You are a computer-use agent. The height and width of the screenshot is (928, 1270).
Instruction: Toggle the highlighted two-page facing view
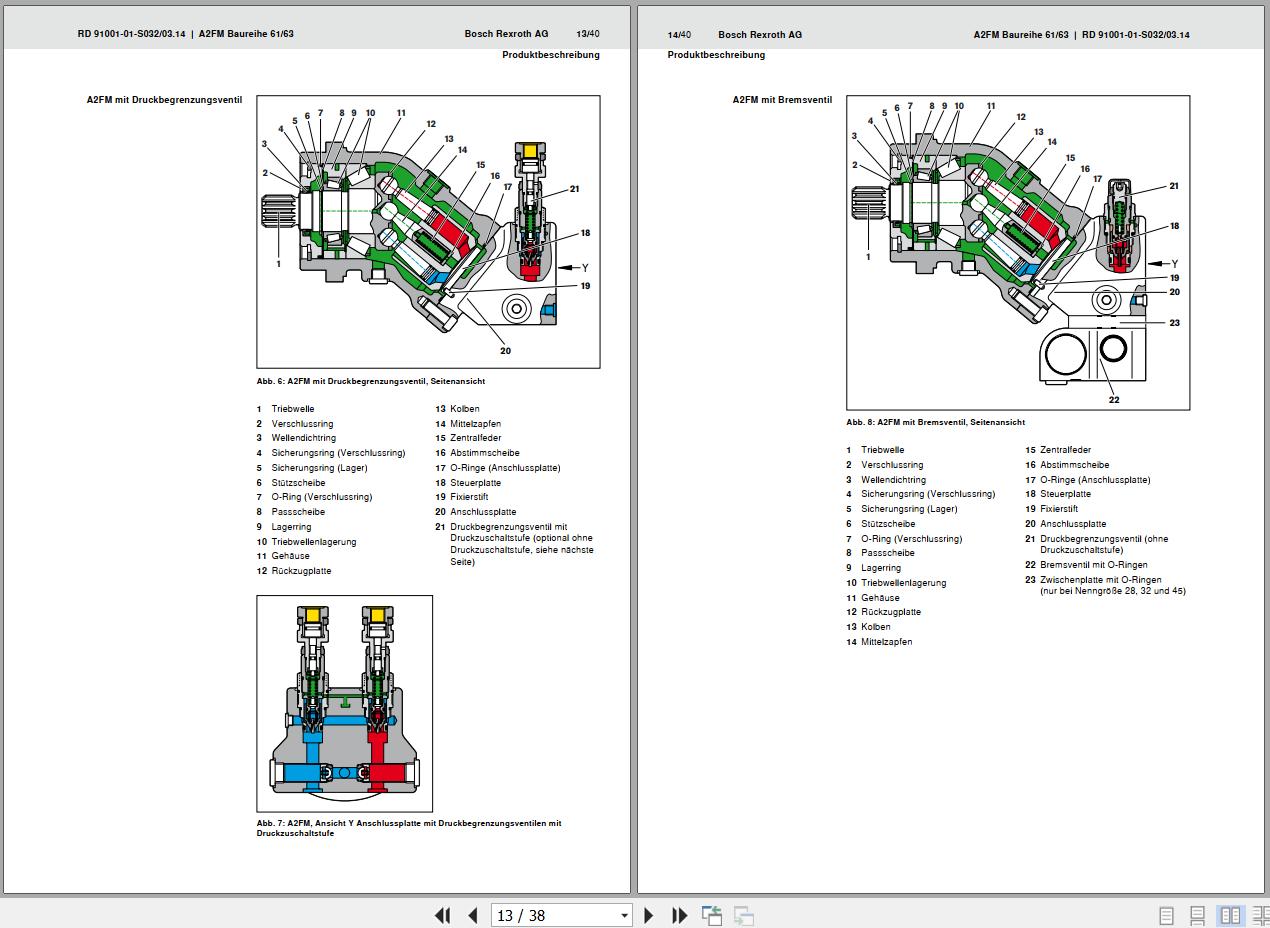coord(1230,915)
